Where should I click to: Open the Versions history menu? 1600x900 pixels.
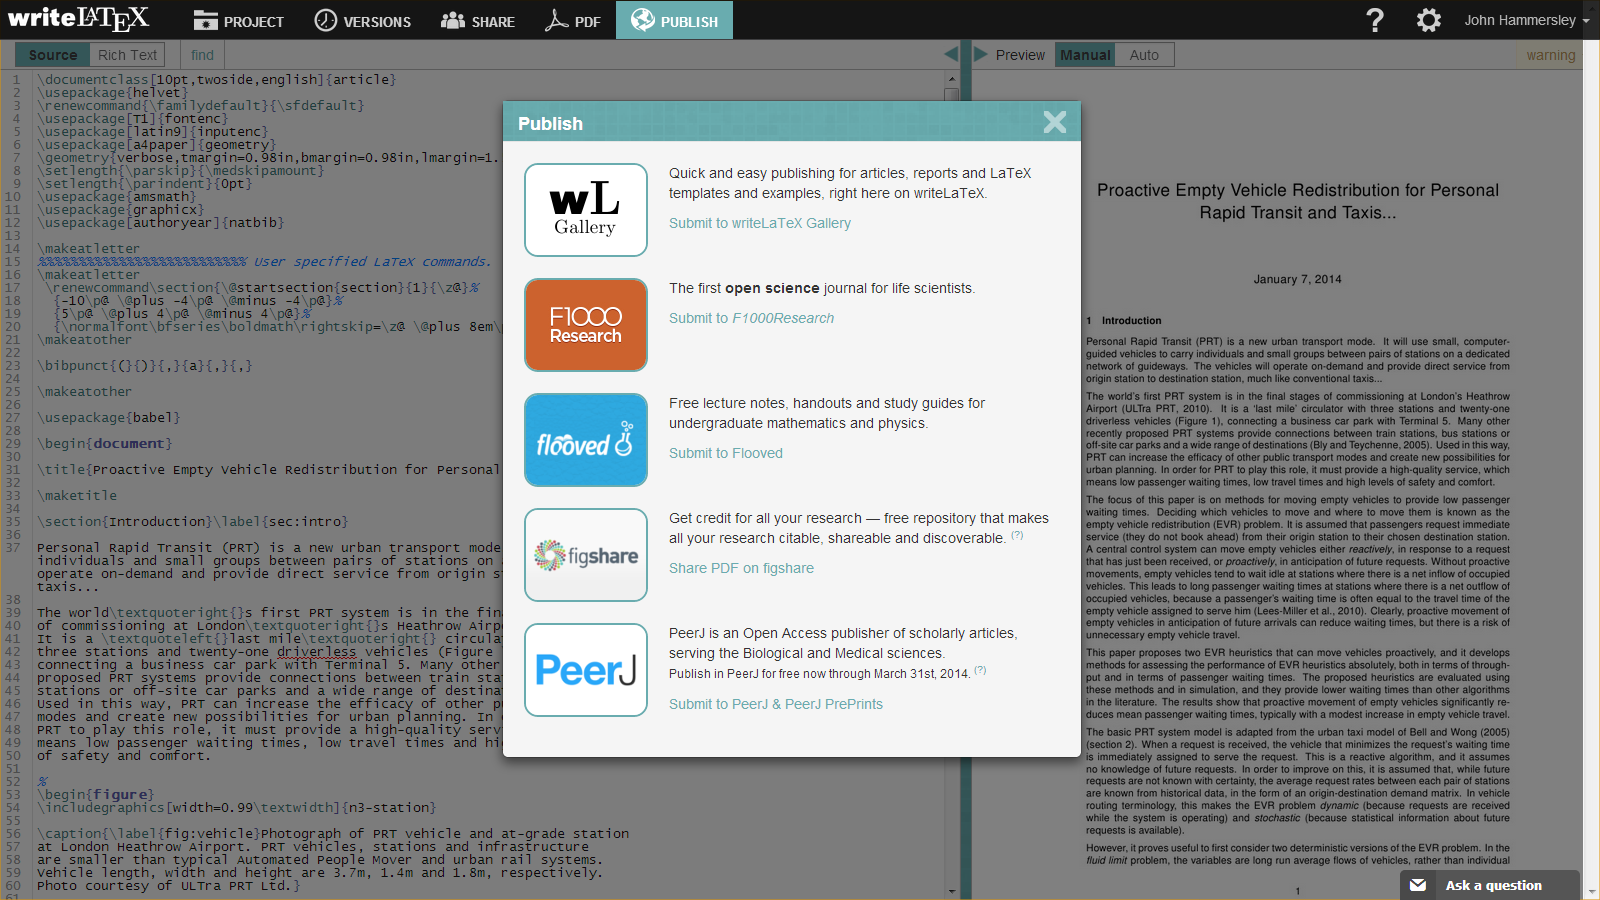(362, 21)
